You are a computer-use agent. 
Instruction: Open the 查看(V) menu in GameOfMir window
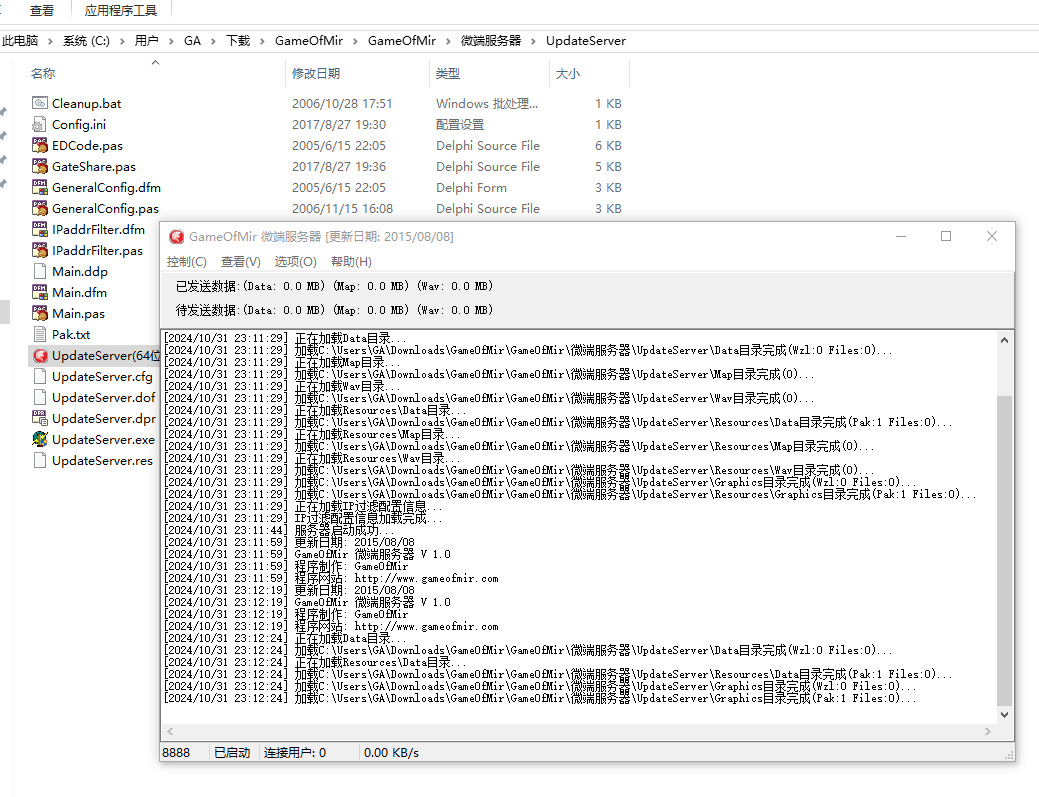241,262
